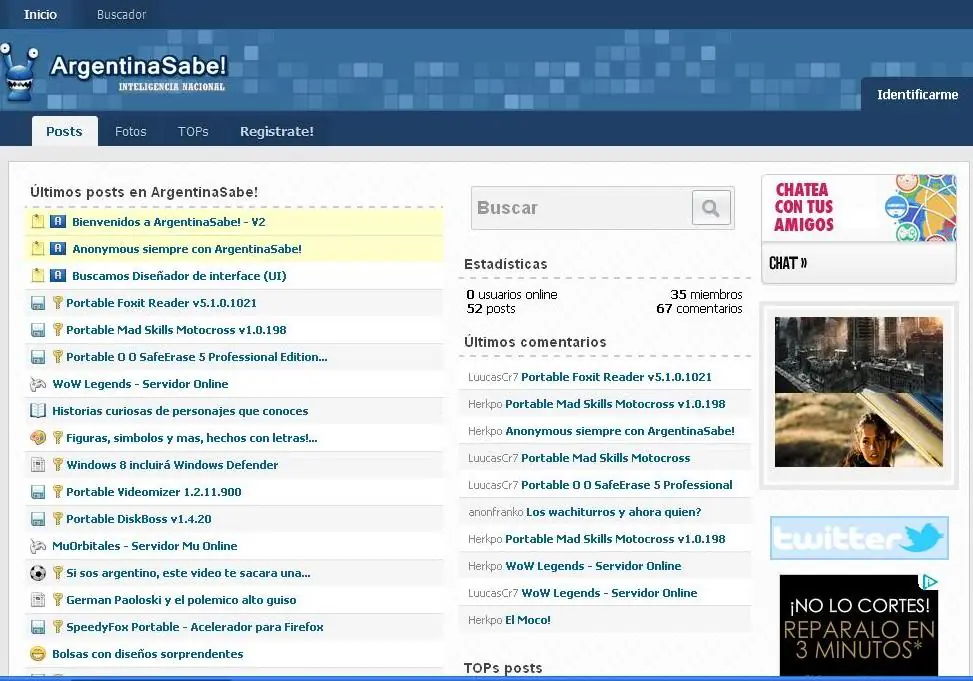Open the Buscador menu item

click(x=122, y=14)
